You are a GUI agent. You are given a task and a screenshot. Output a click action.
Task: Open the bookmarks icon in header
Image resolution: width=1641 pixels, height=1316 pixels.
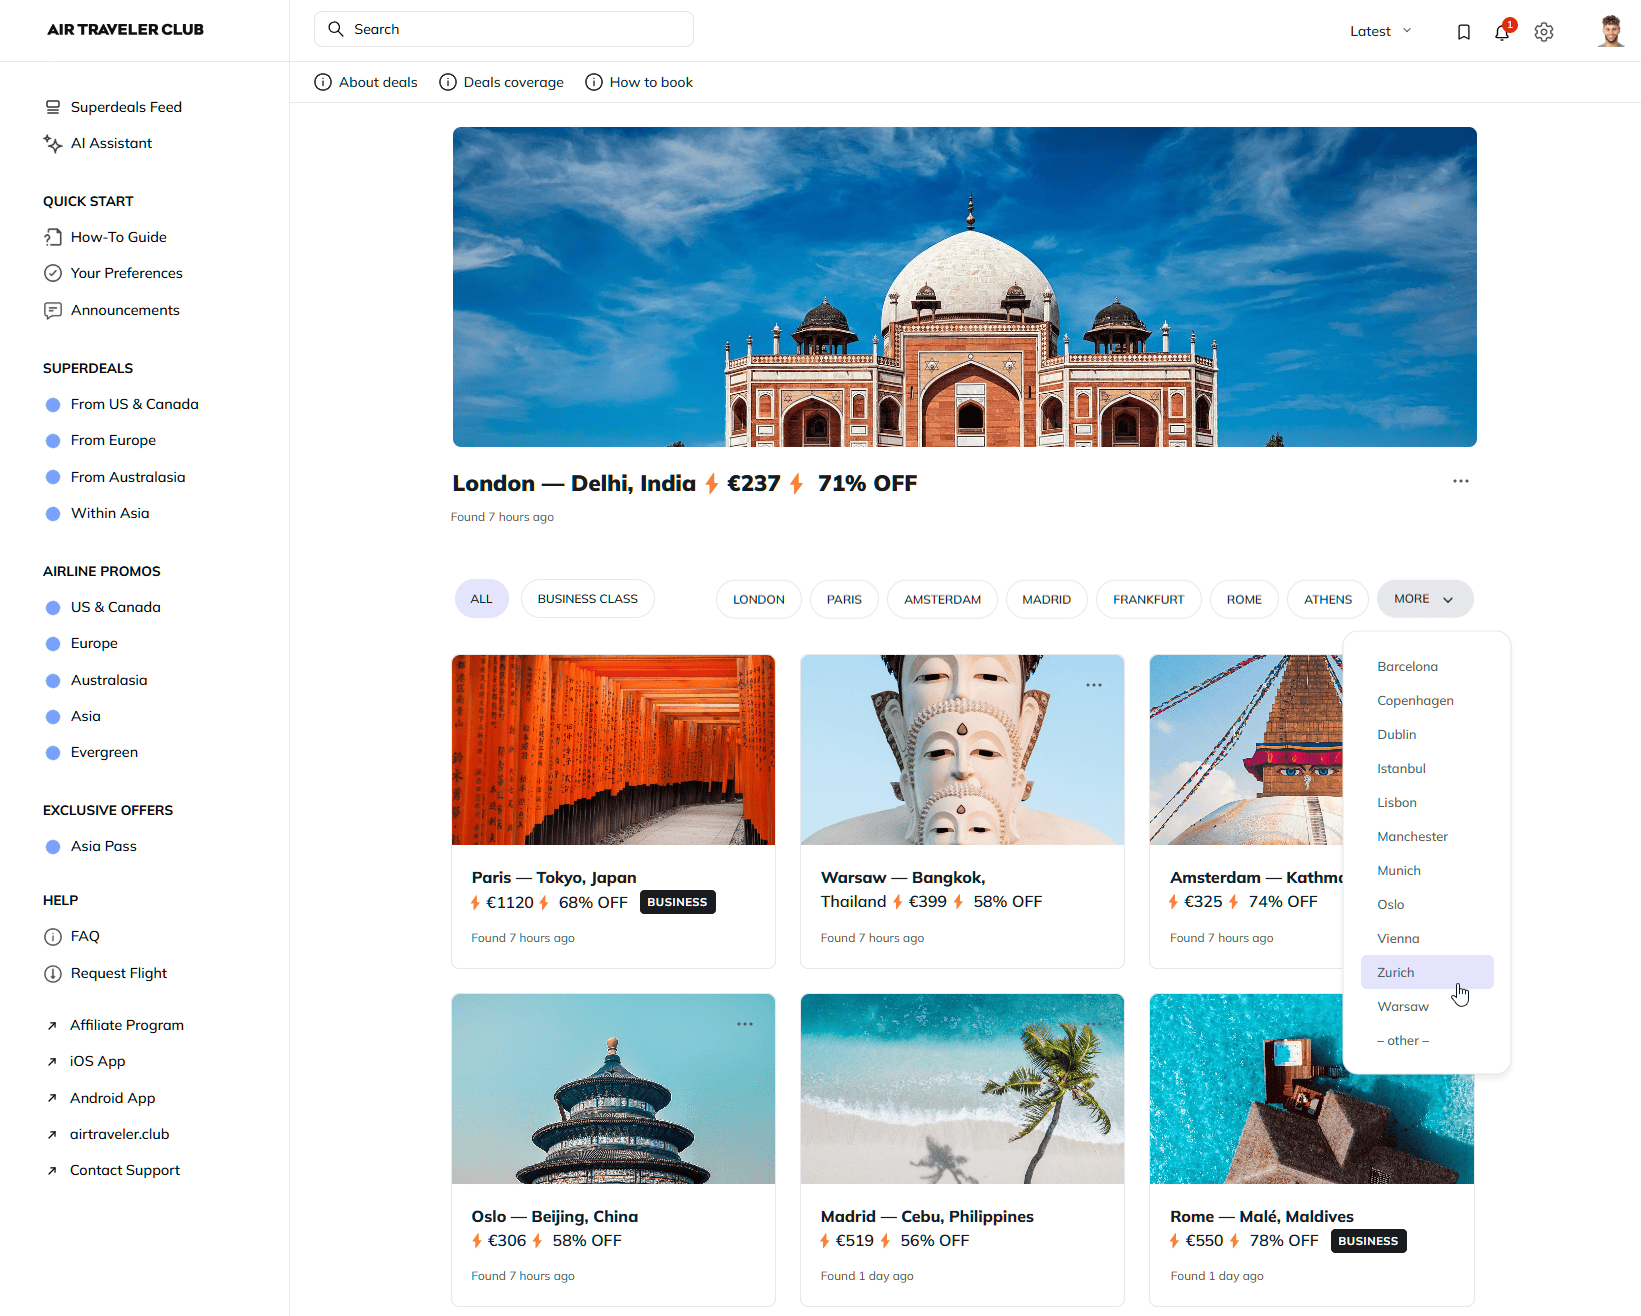1463,32
